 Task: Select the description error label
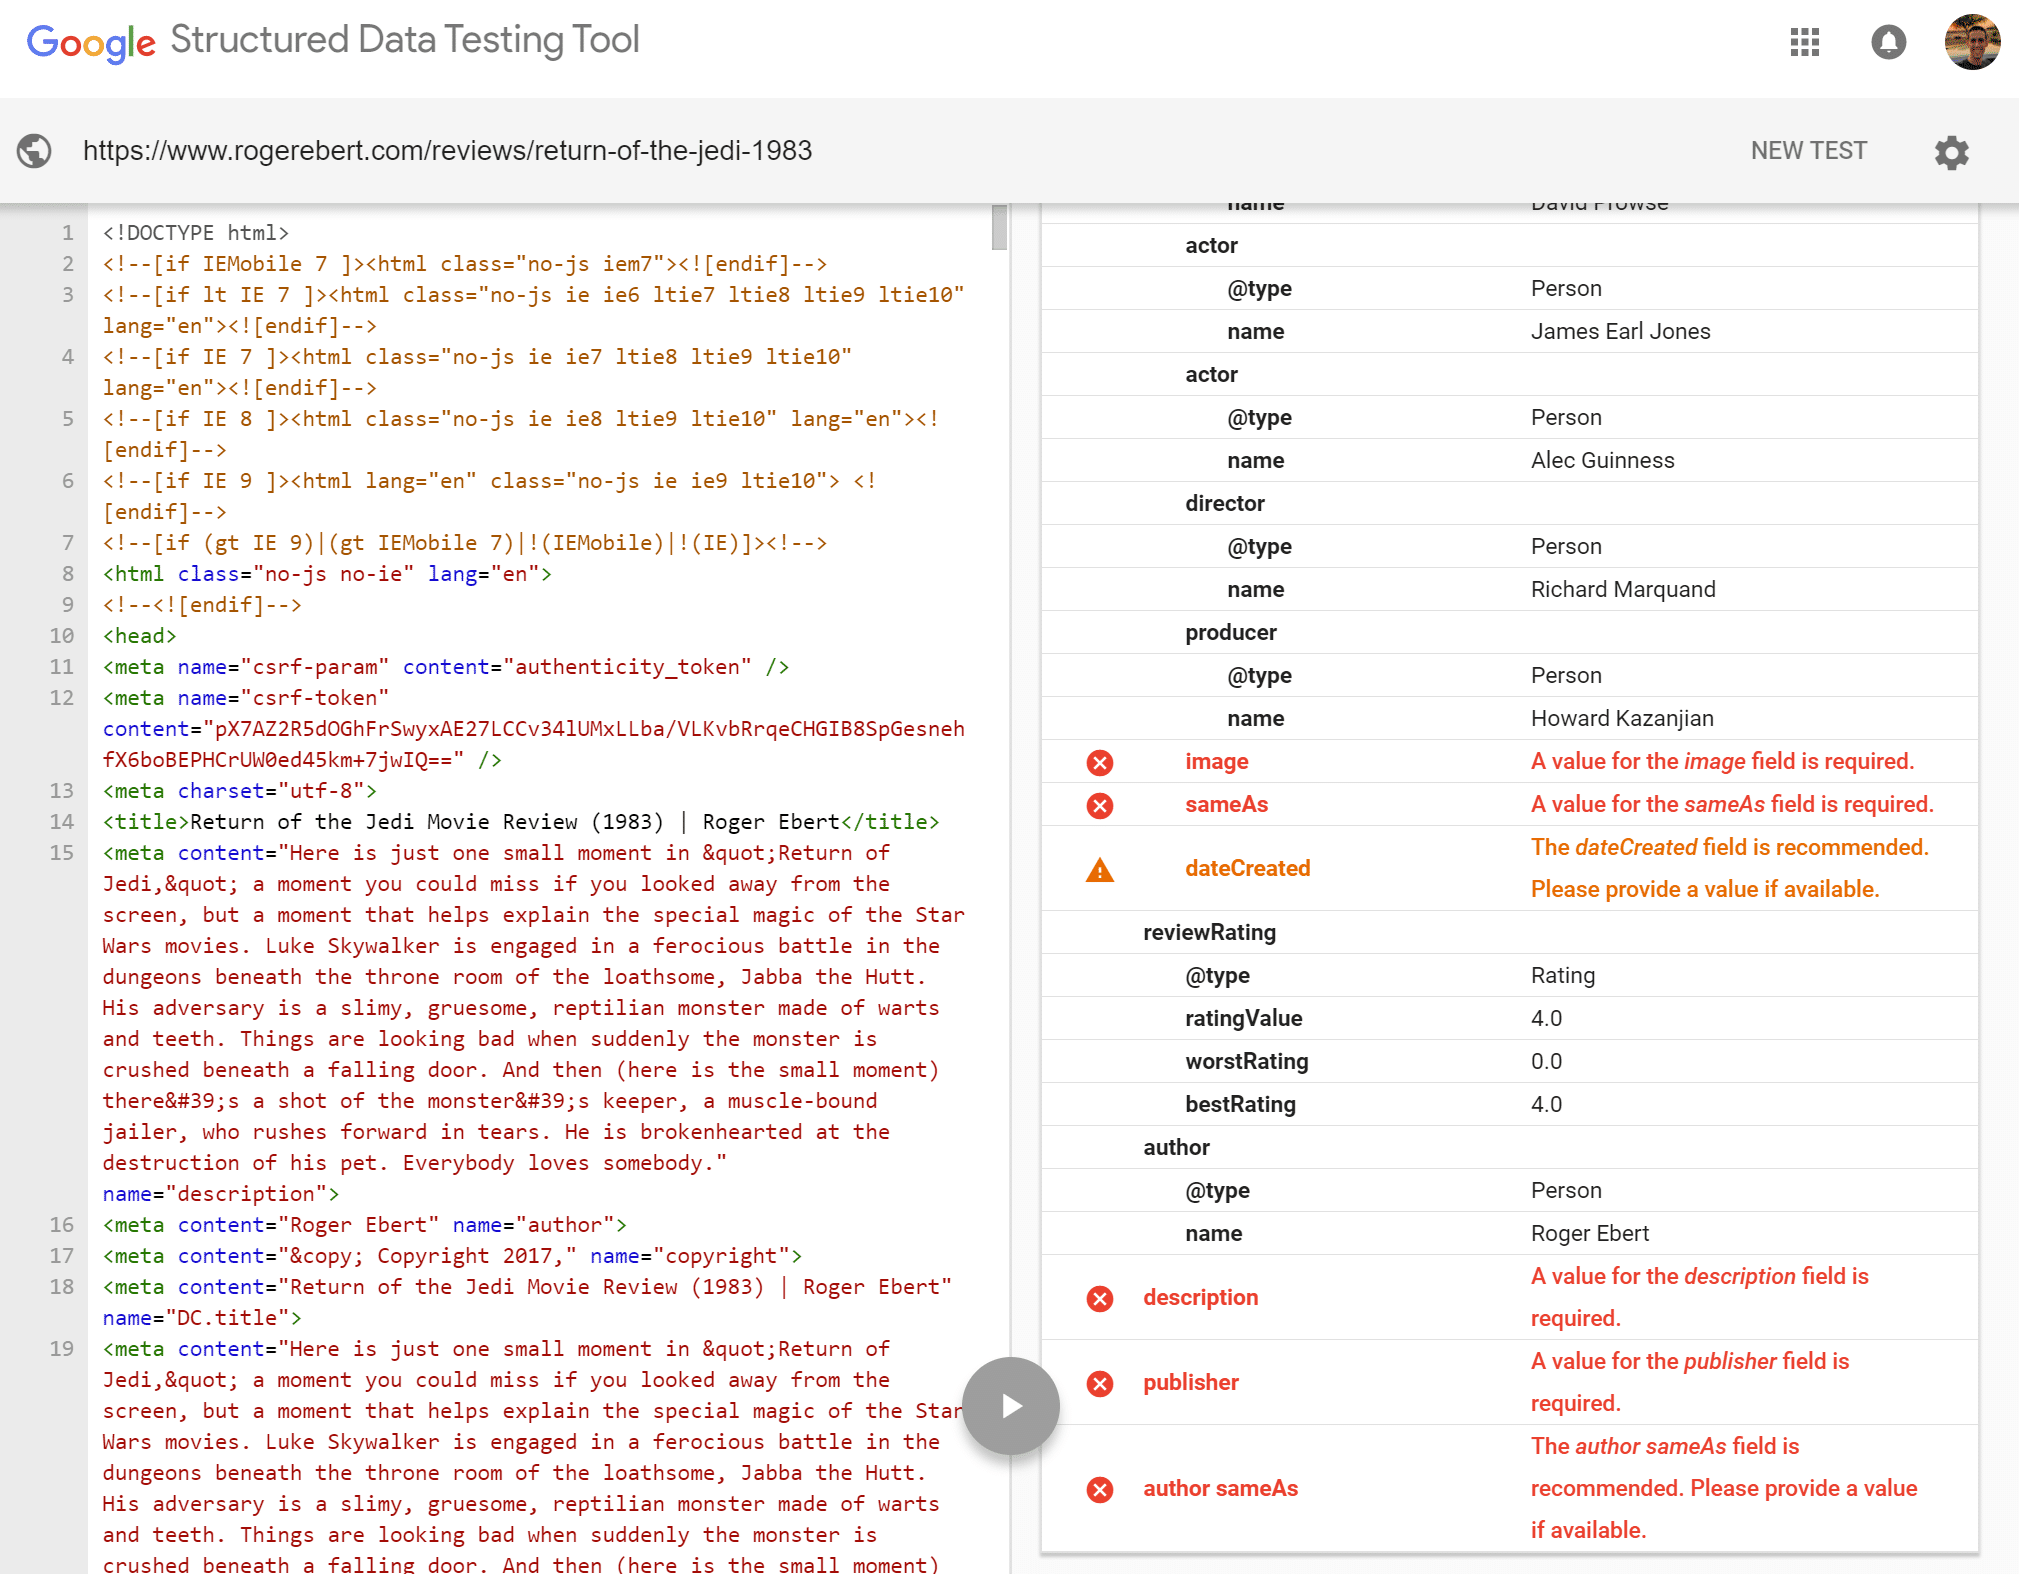[1200, 1298]
